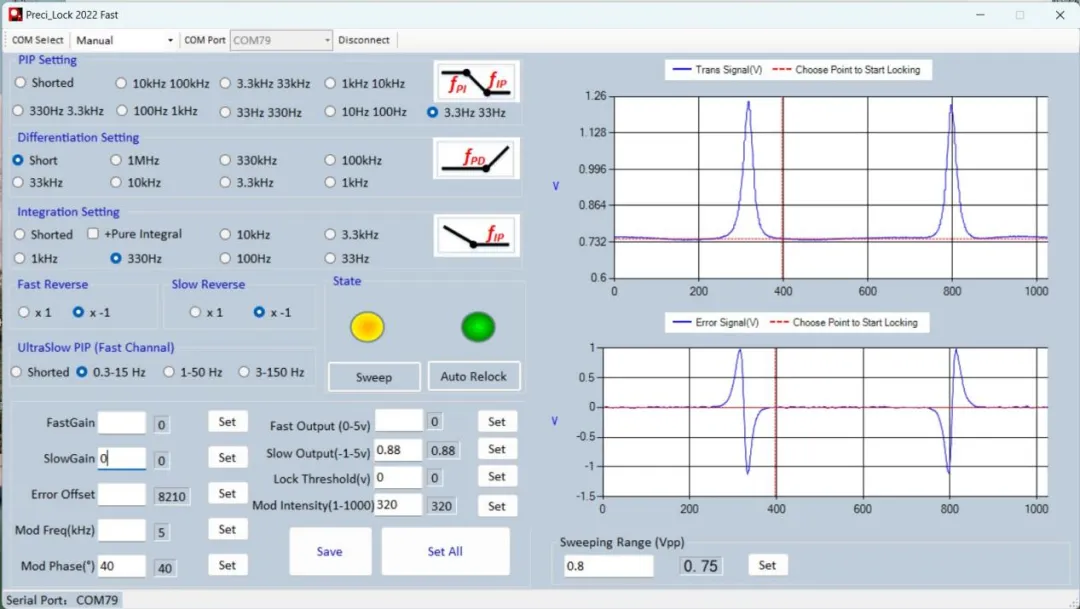Click the Auto Relock button
Viewport: 1080px width, 609px height.
[474, 377]
